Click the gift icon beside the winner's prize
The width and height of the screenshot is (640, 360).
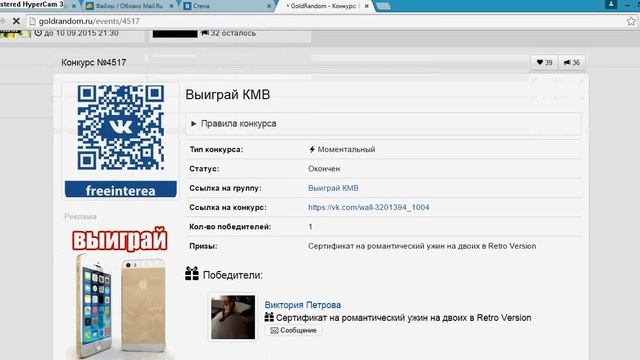point(269,317)
